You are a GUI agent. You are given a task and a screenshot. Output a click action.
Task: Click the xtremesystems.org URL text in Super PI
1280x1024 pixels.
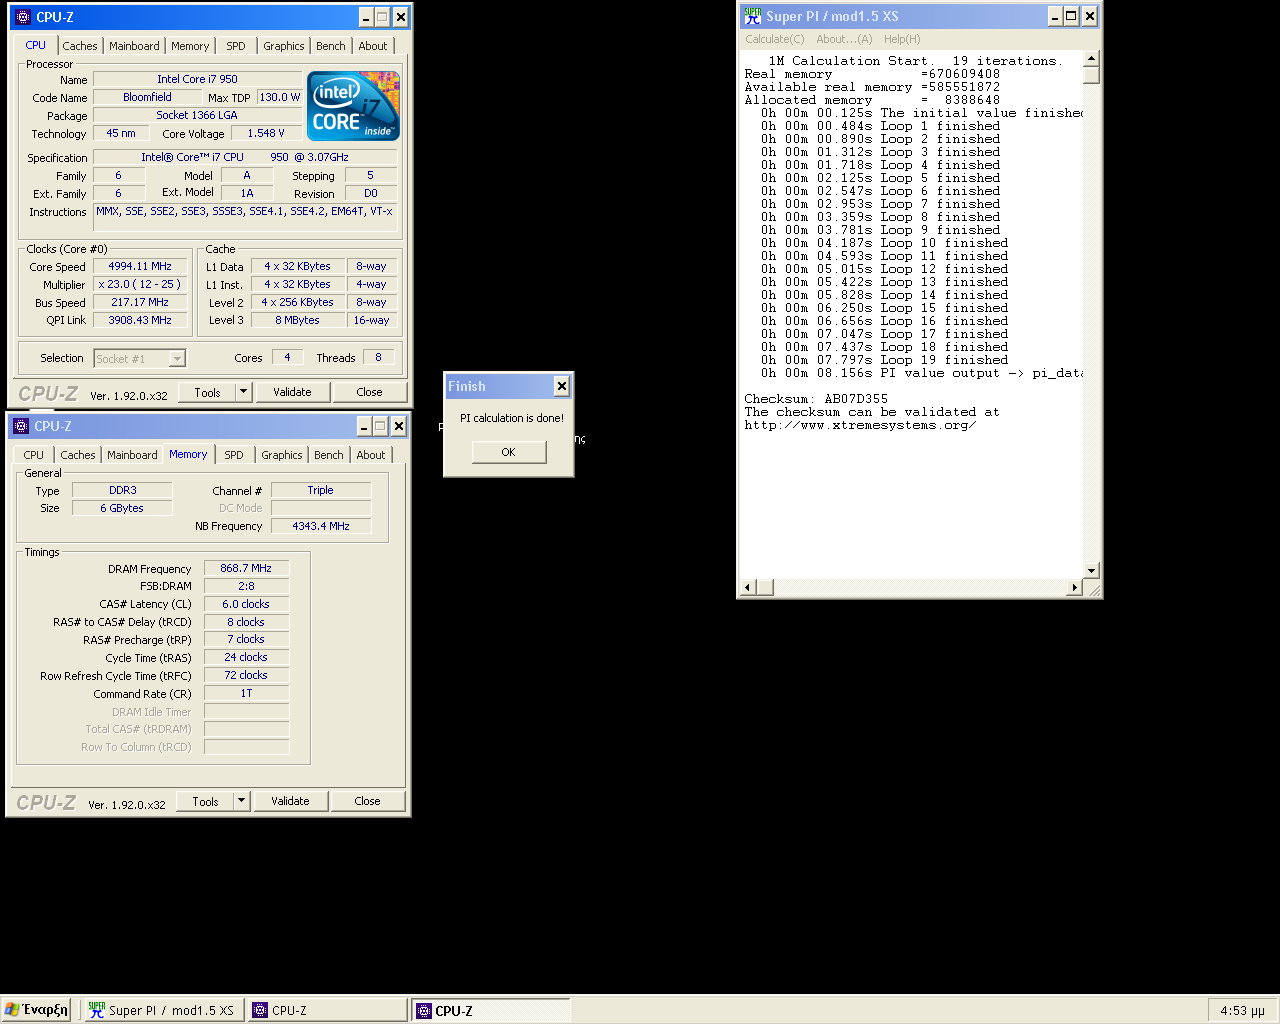click(x=860, y=425)
